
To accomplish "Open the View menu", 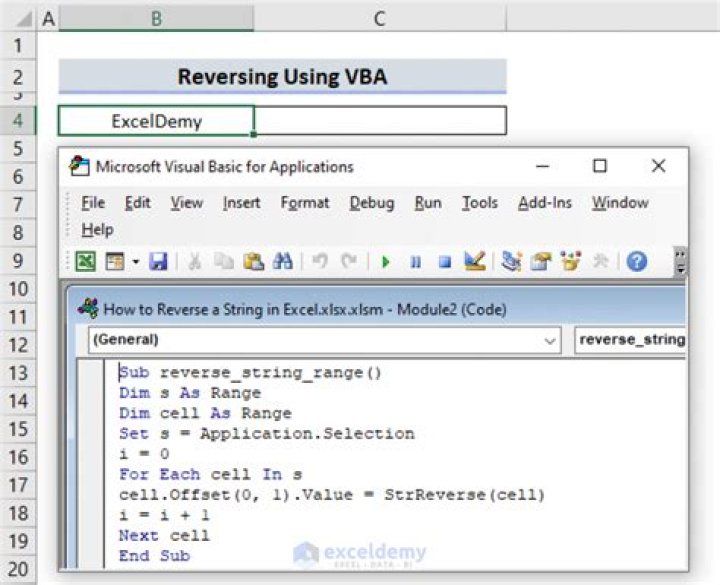I will [186, 202].
